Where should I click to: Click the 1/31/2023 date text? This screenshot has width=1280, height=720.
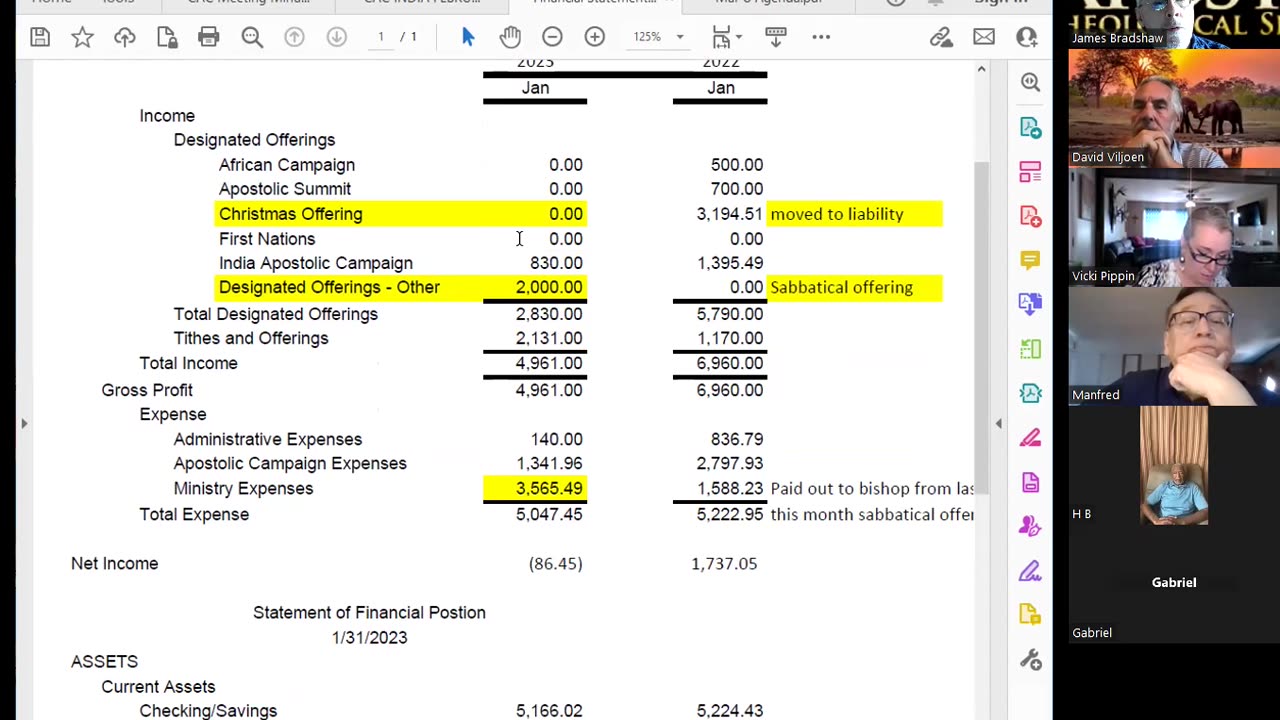click(369, 637)
